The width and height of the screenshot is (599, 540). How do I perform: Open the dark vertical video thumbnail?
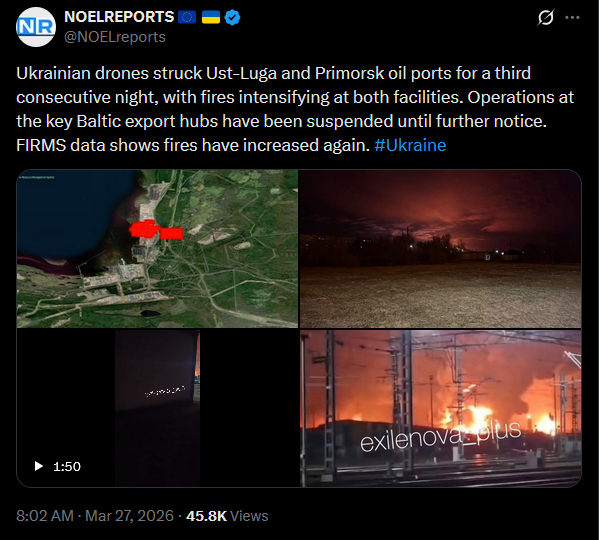coord(157,408)
